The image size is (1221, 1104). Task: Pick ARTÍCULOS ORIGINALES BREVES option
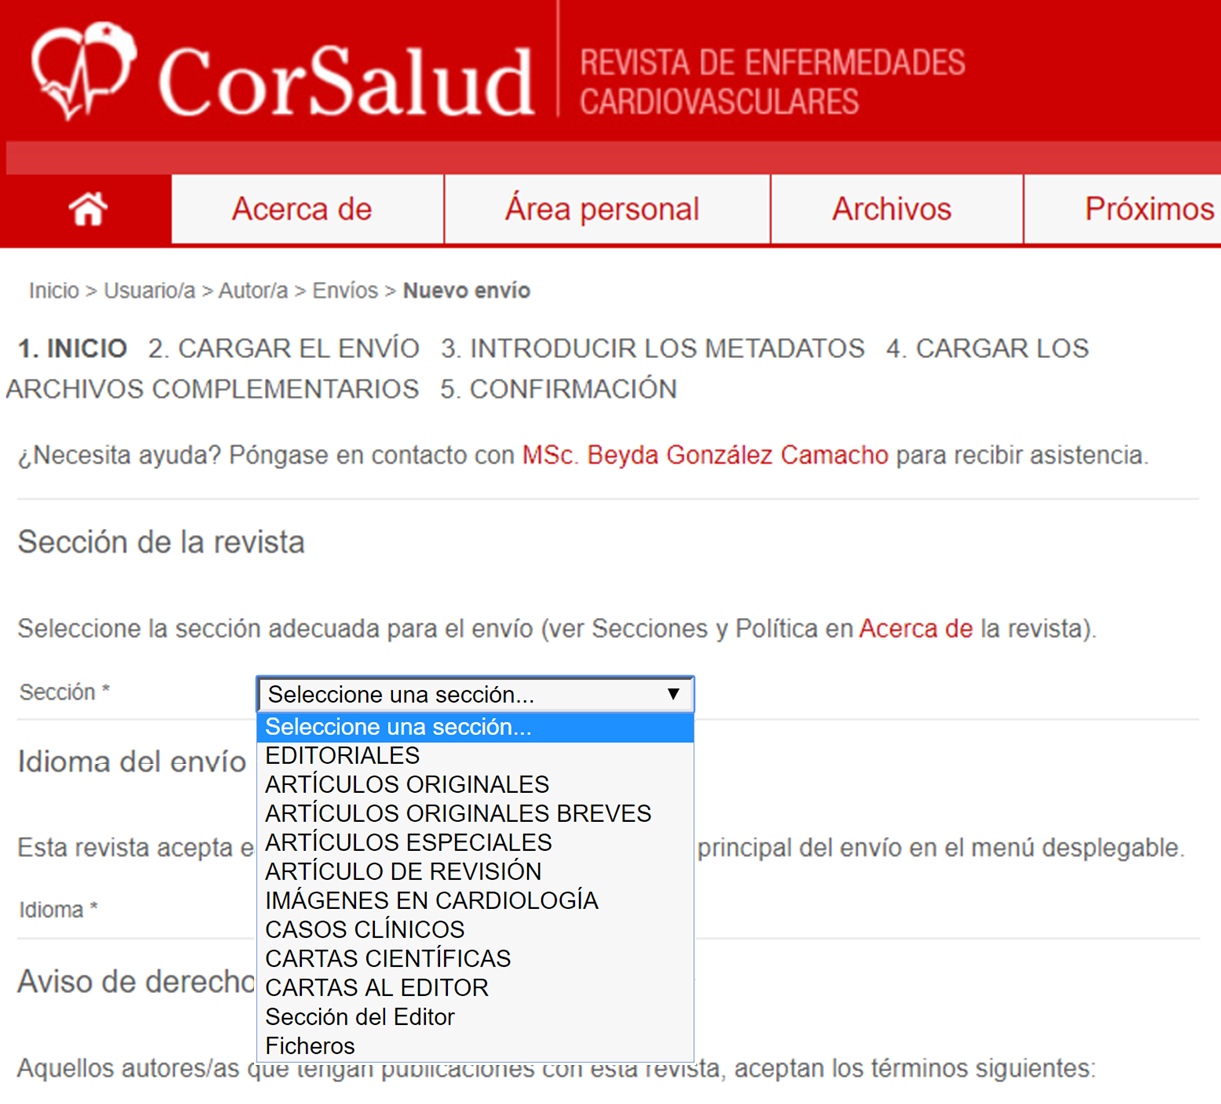pyautogui.click(x=457, y=814)
